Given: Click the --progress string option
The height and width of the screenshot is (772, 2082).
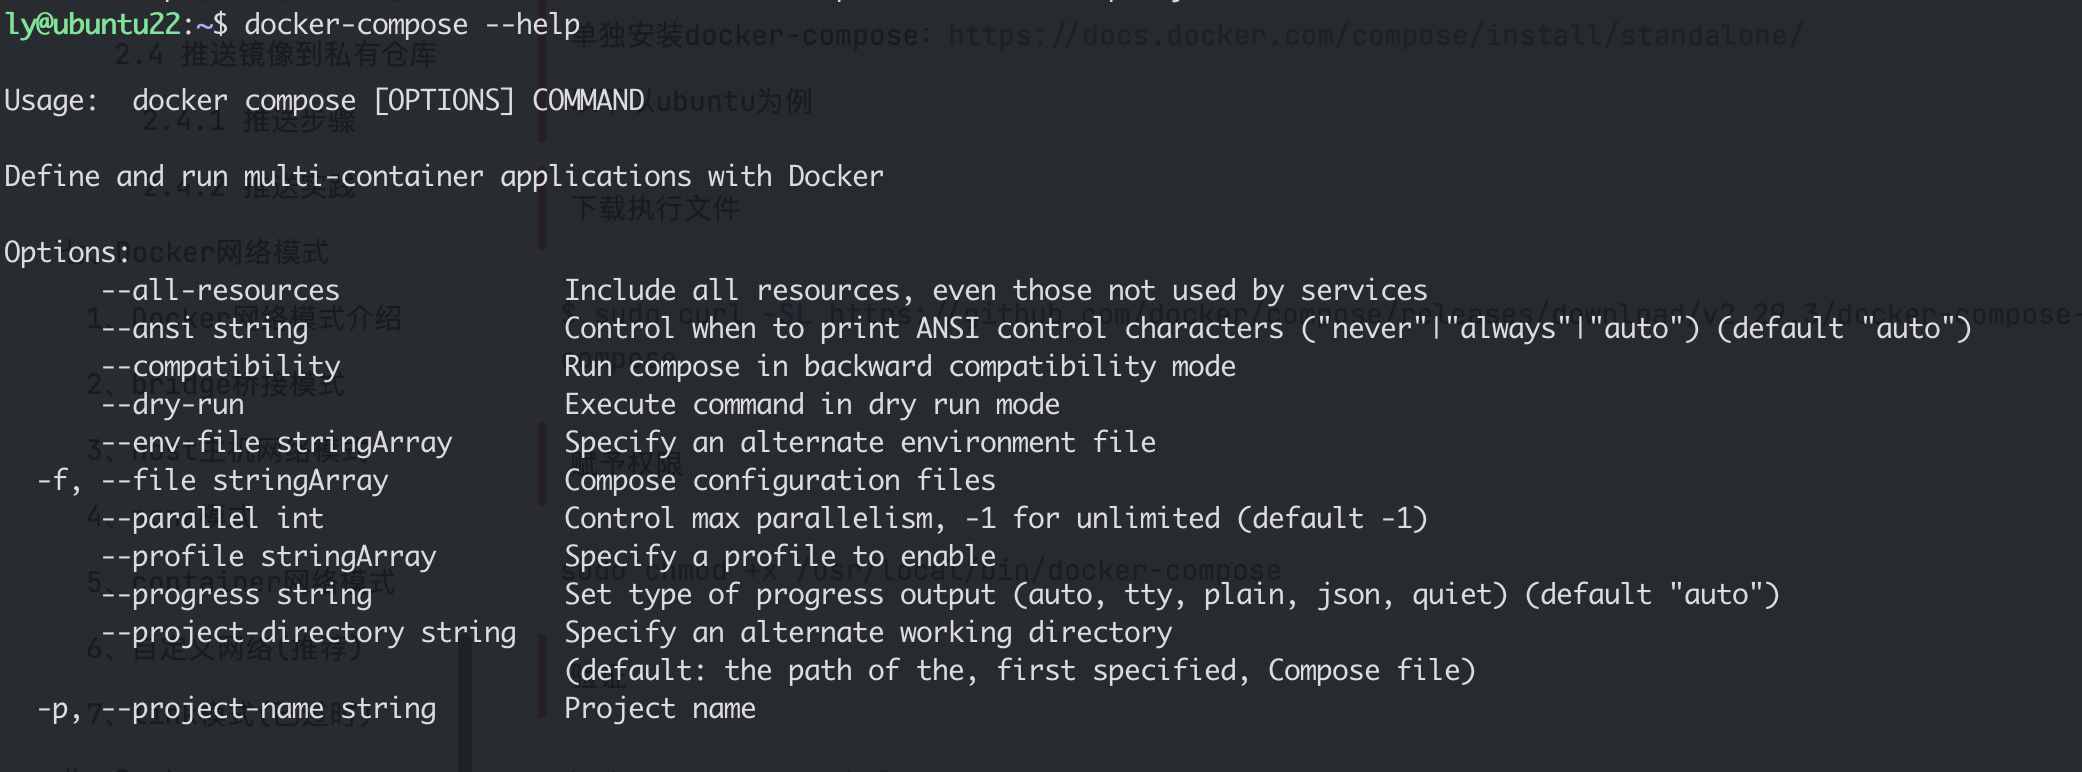Looking at the screenshot, I should 236,594.
